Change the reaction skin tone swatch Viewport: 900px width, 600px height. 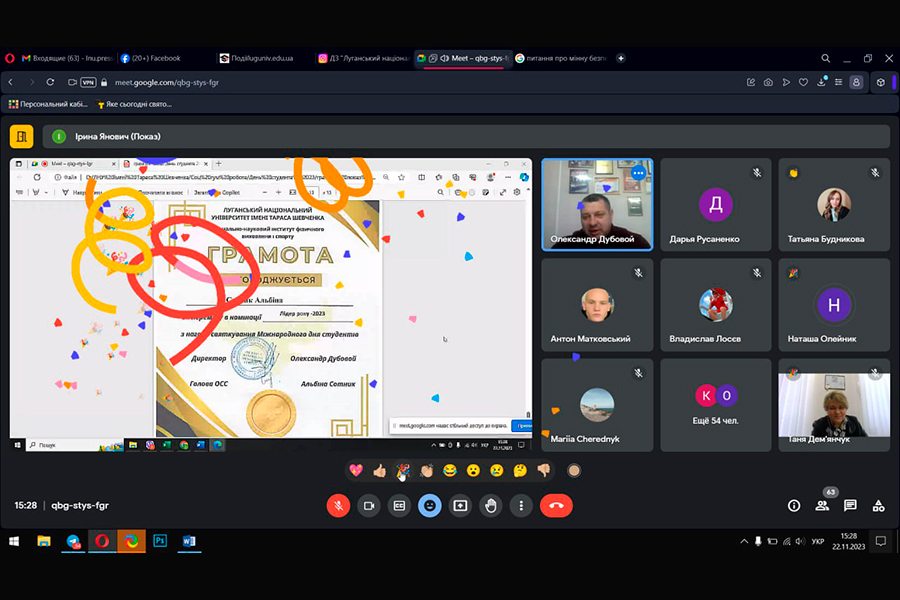pos(574,471)
